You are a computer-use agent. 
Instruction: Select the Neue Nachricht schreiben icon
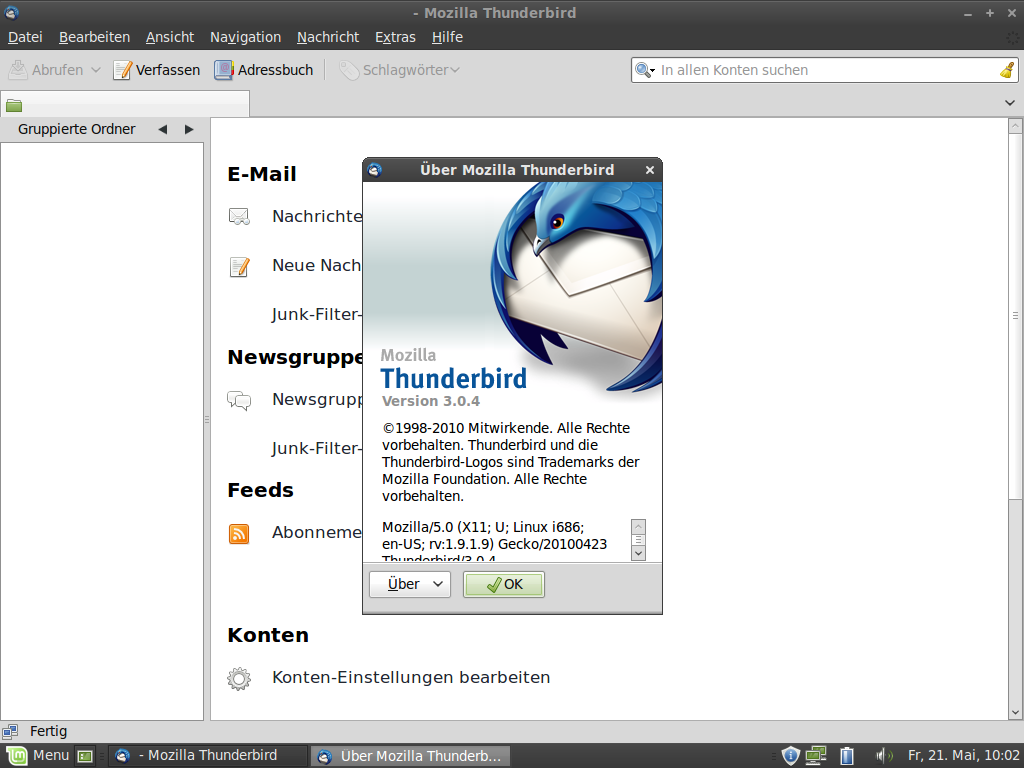[x=239, y=265]
